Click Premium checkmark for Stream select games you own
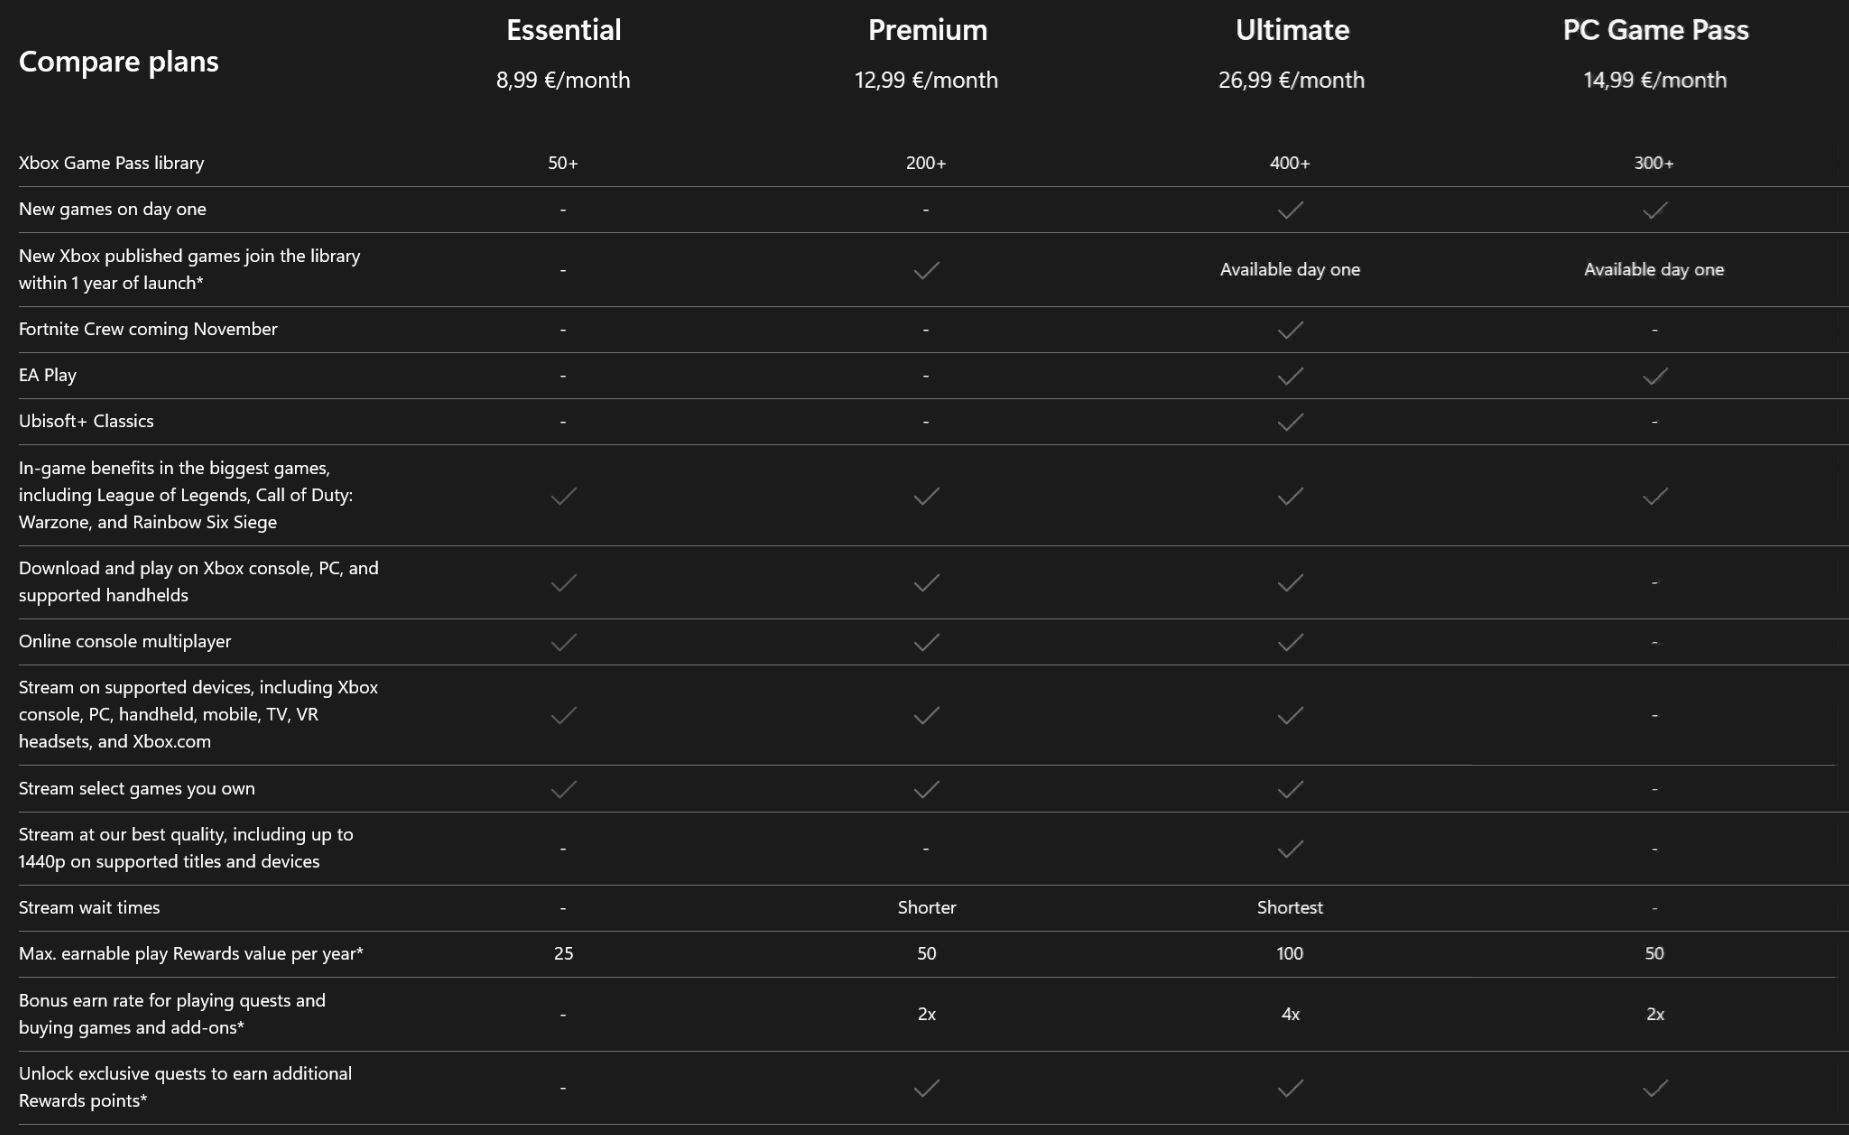The image size is (1849, 1135). tap(927, 789)
